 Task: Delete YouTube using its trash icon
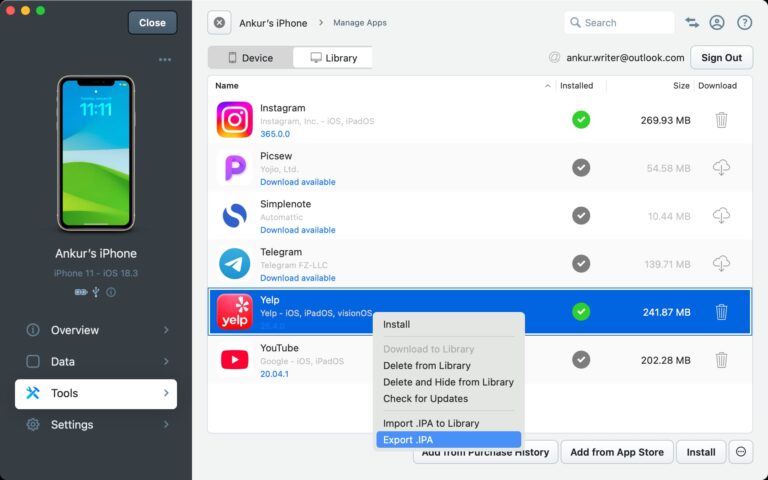coord(721,360)
